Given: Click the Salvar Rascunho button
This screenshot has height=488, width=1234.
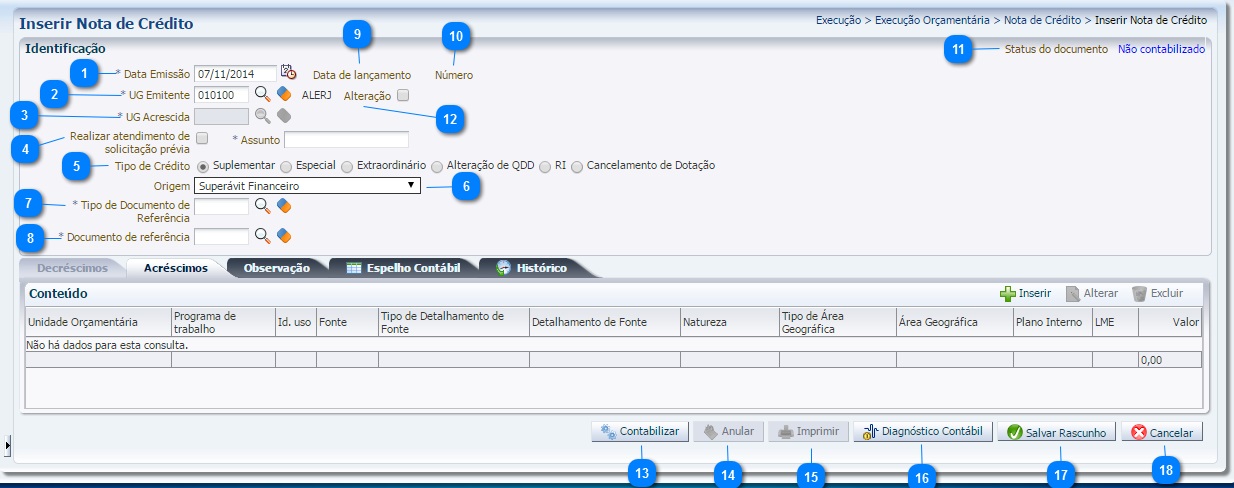Looking at the screenshot, I should (x=1056, y=433).
